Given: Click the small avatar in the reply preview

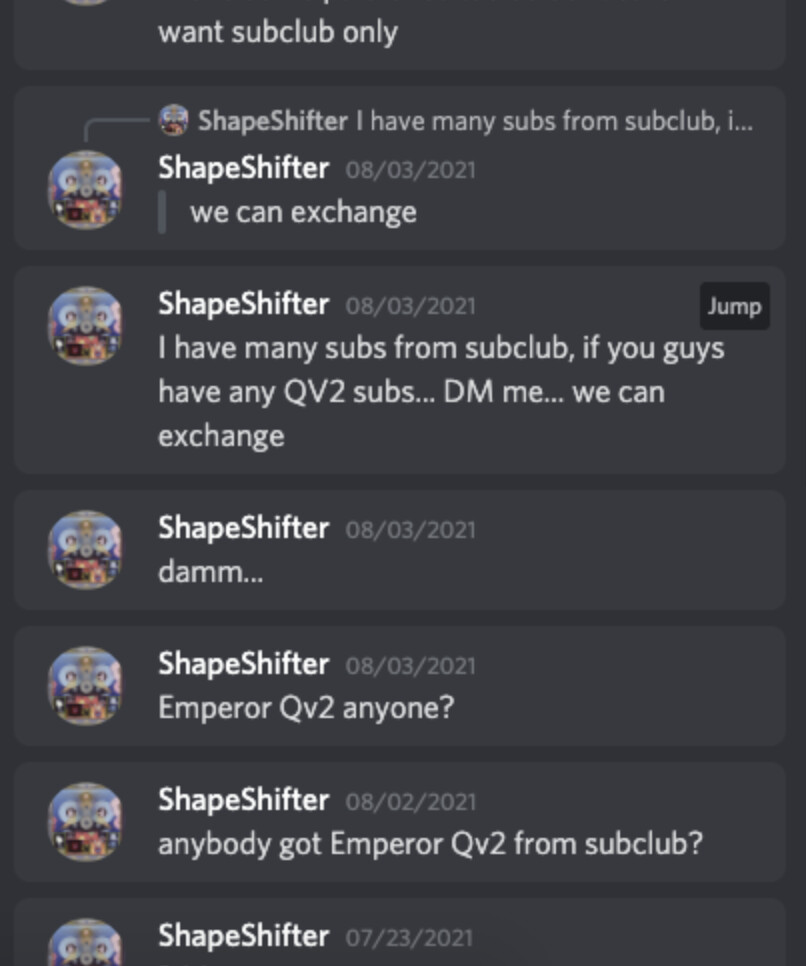Looking at the screenshot, I should click(x=173, y=121).
